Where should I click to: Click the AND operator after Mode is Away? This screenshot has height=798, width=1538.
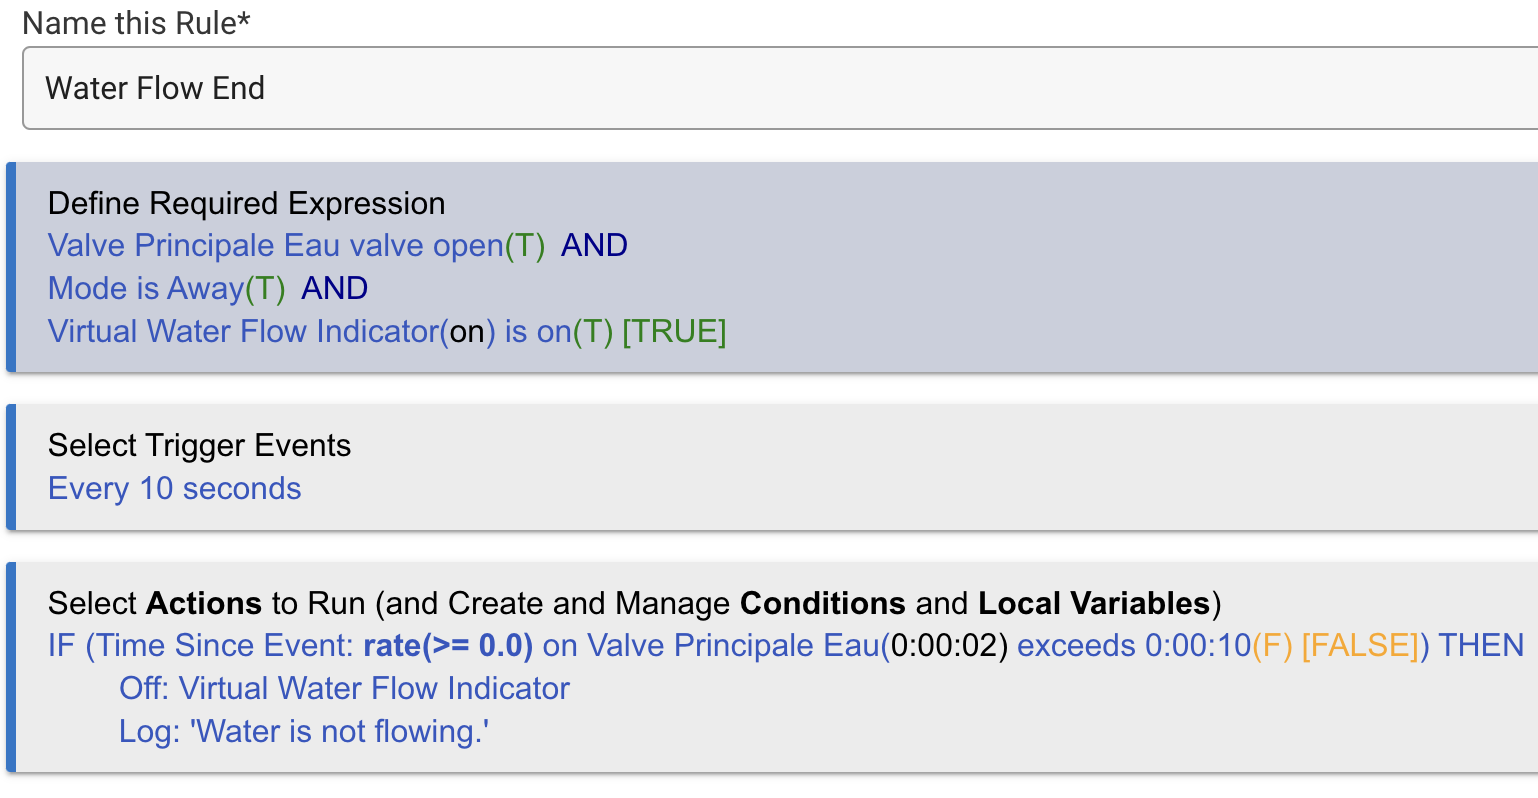coord(335,289)
